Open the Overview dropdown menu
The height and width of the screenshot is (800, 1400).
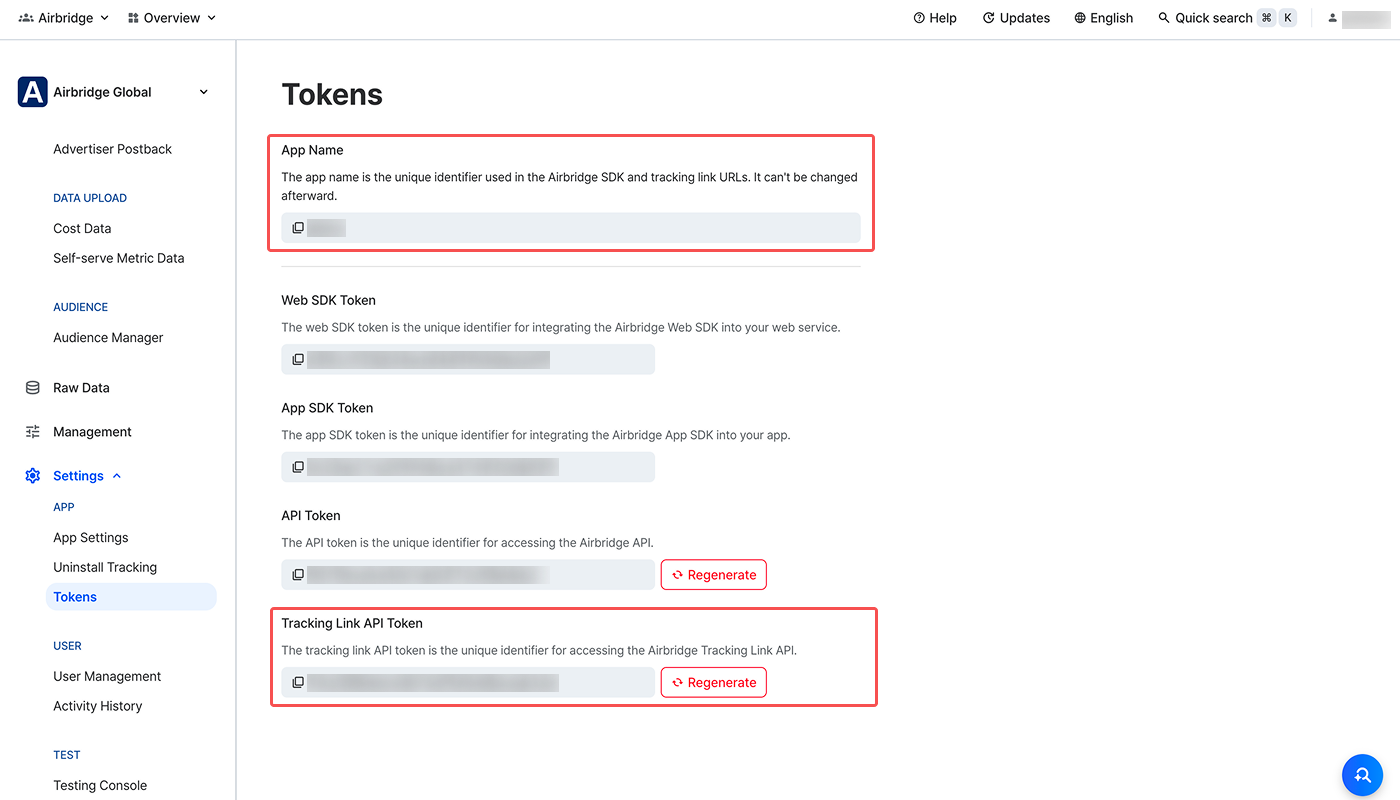[x=172, y=18]
